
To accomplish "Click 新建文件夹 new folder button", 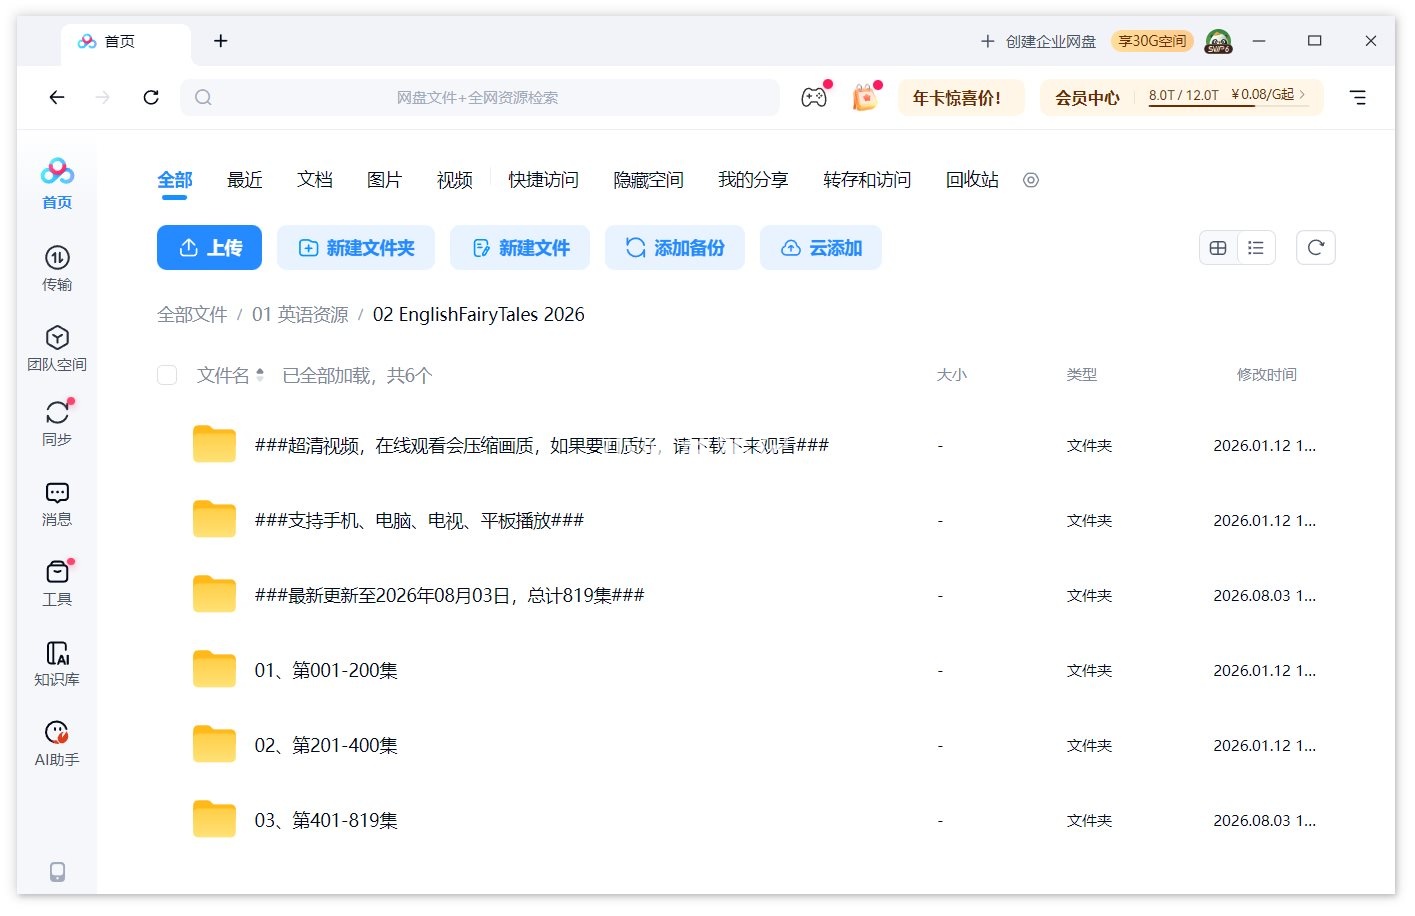I will pyautogui.click(x=356, y=248).
